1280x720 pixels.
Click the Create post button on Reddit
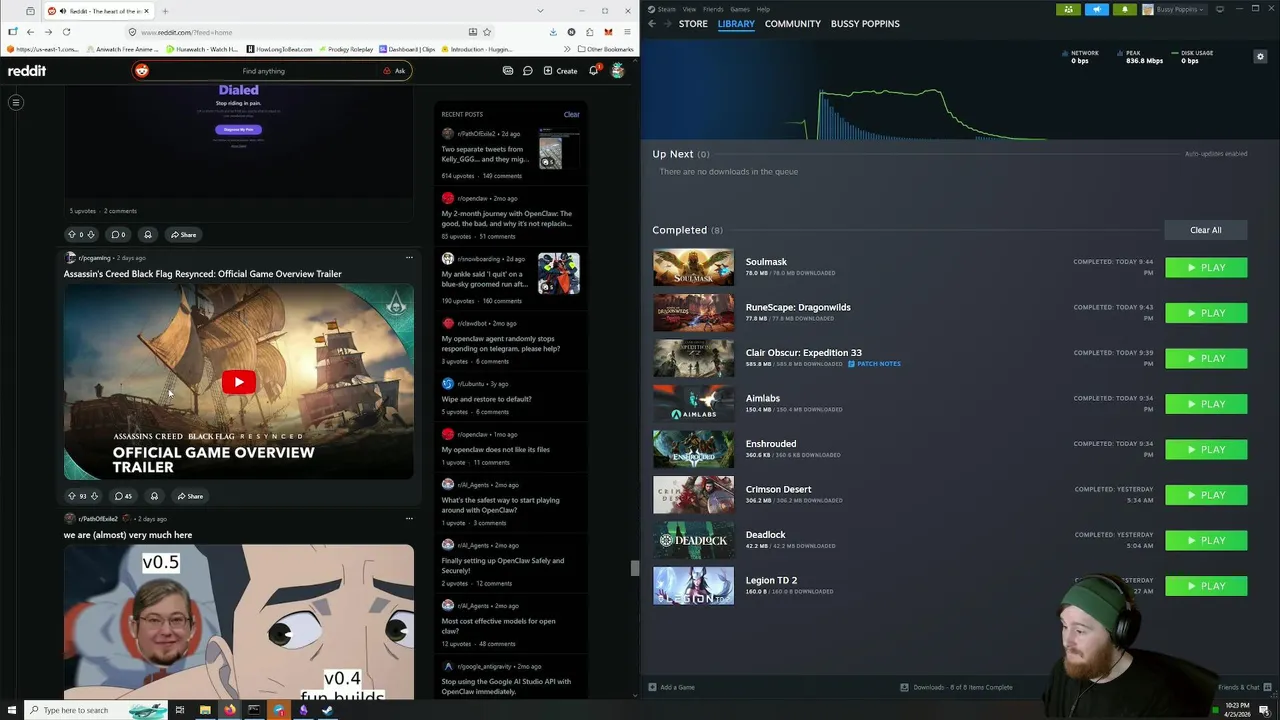click(560, 71)
